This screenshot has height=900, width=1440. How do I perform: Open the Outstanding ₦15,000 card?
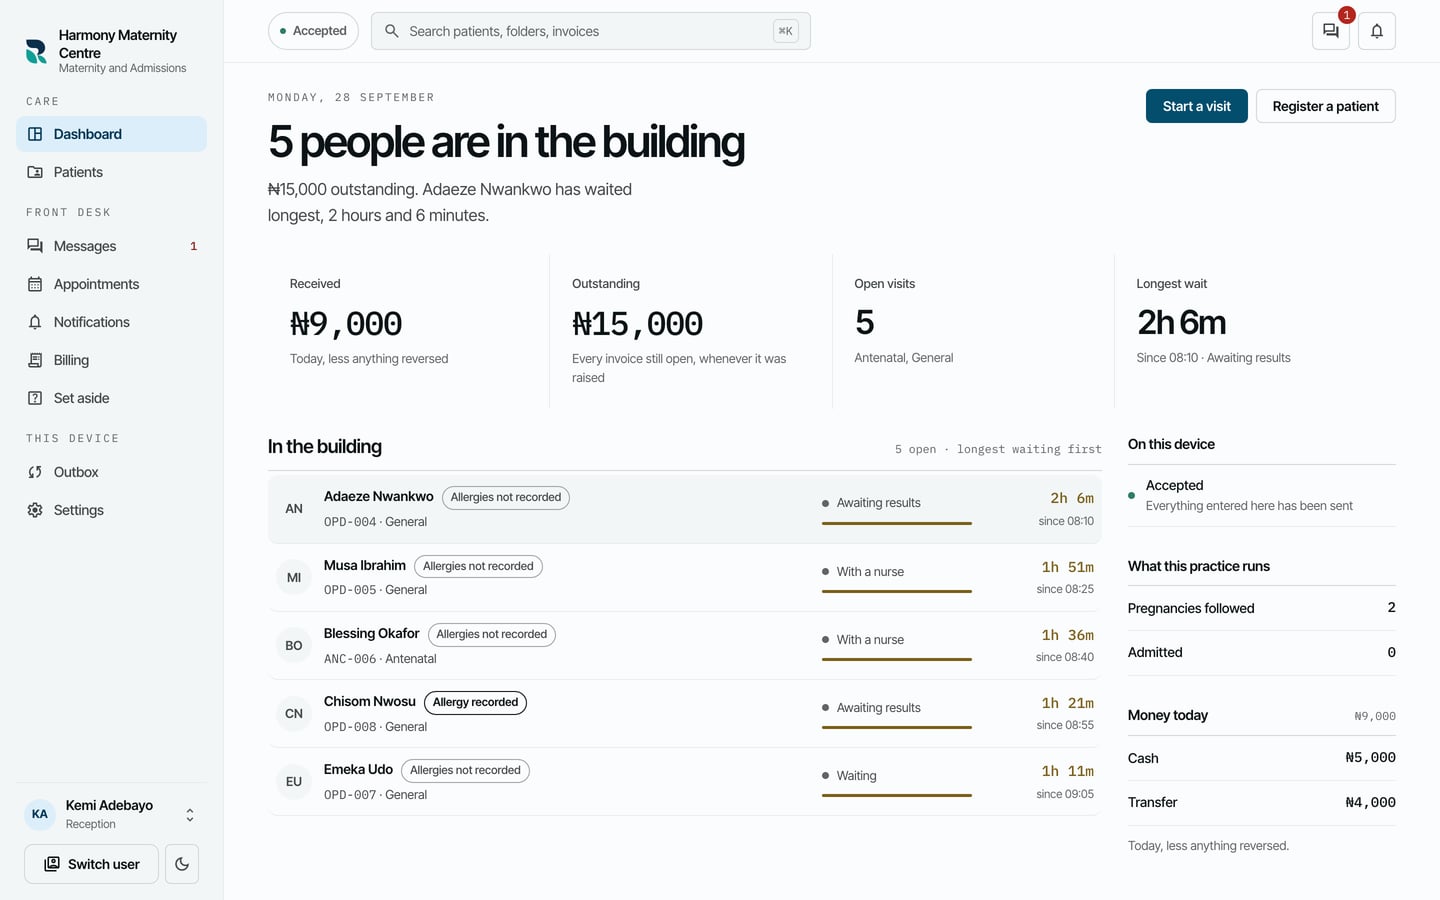[691, 330]
